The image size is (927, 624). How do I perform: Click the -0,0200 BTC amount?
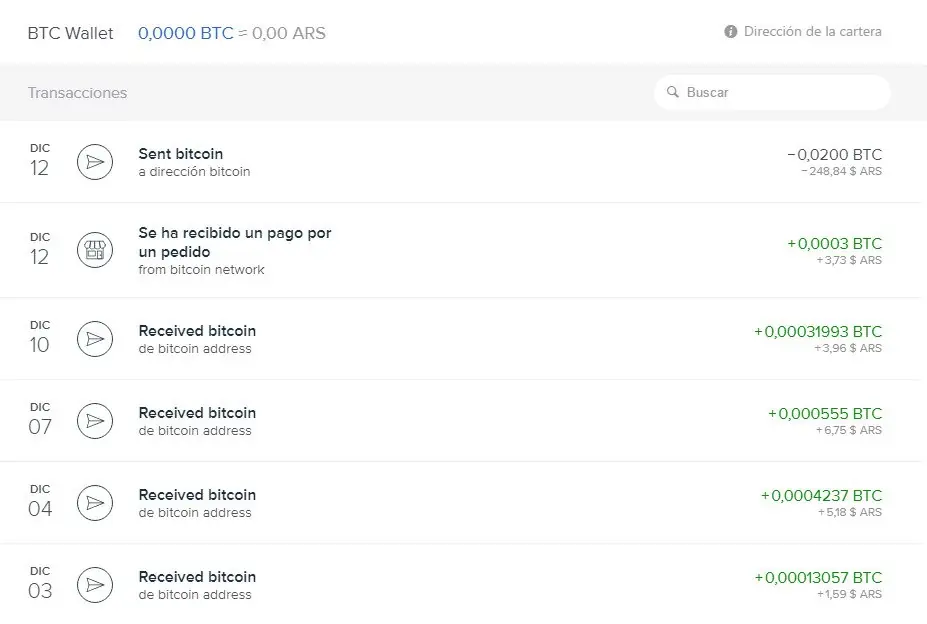point(835,155)
